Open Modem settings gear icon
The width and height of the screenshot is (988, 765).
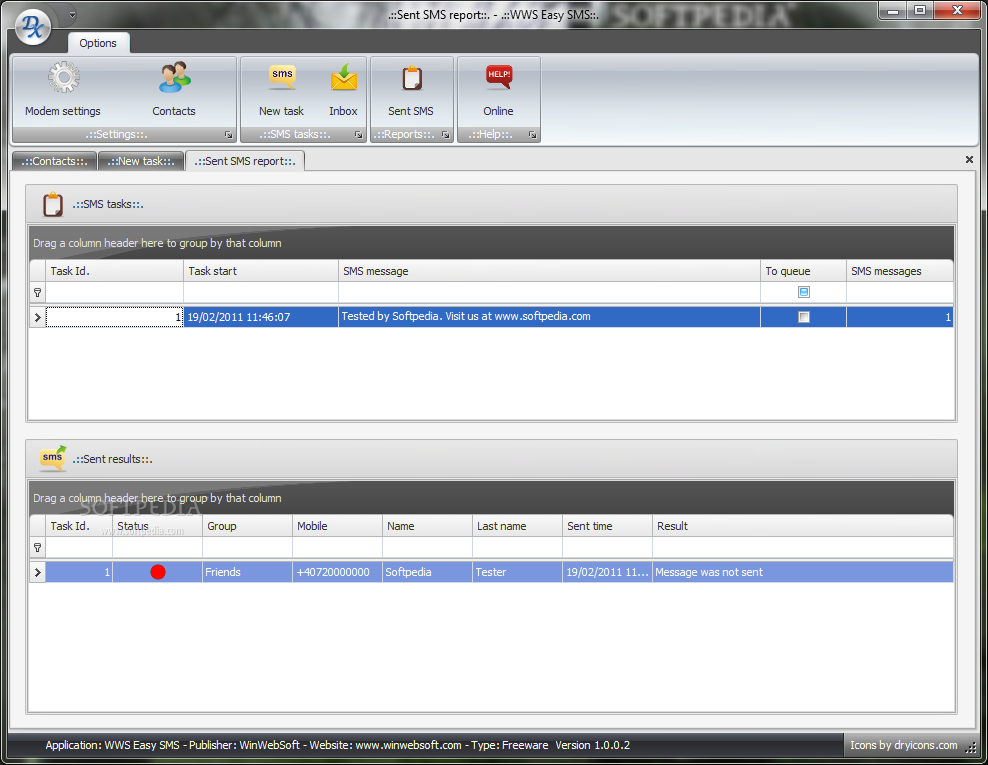[x=63, y=78]
